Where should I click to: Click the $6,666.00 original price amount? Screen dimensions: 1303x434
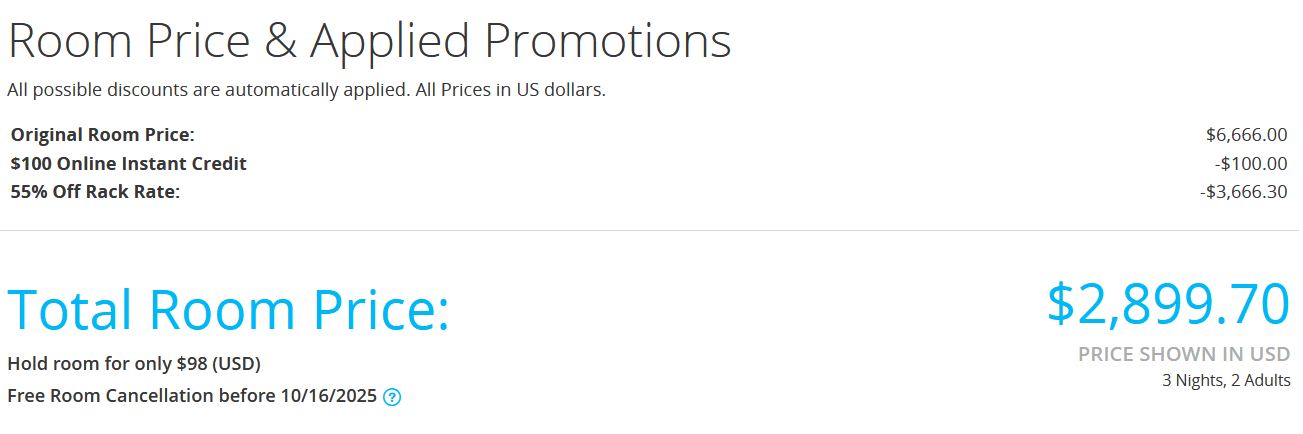(x=1246, y=135)
